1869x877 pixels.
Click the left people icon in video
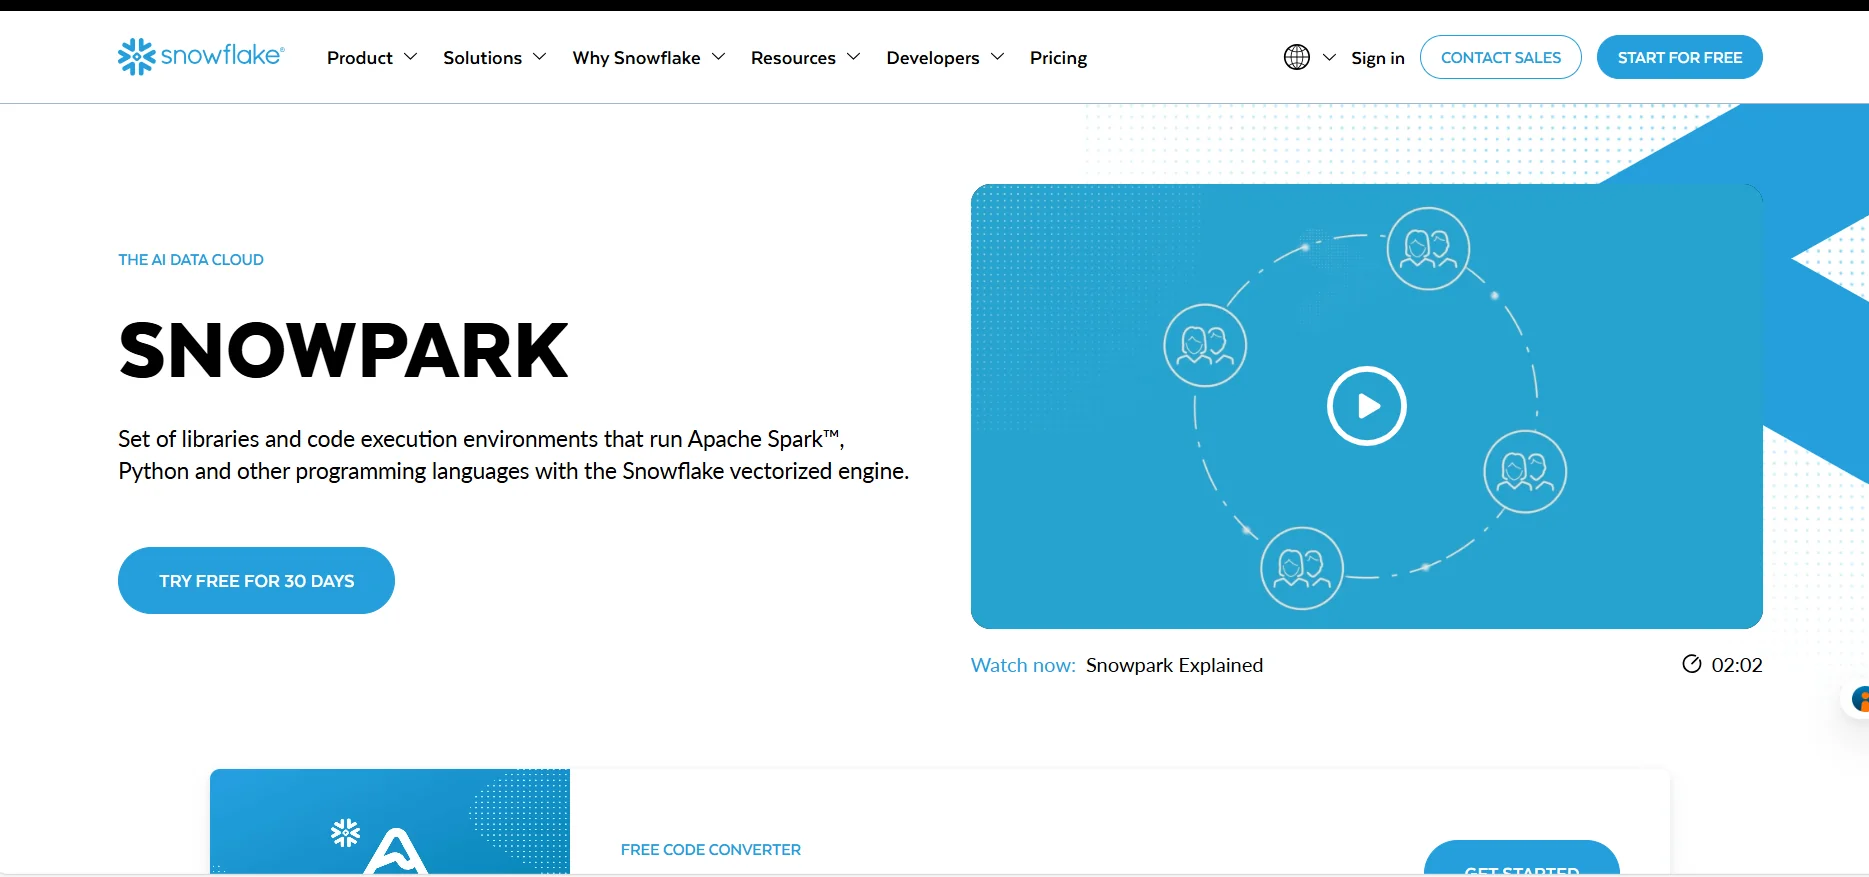(x=1205, y=346)
